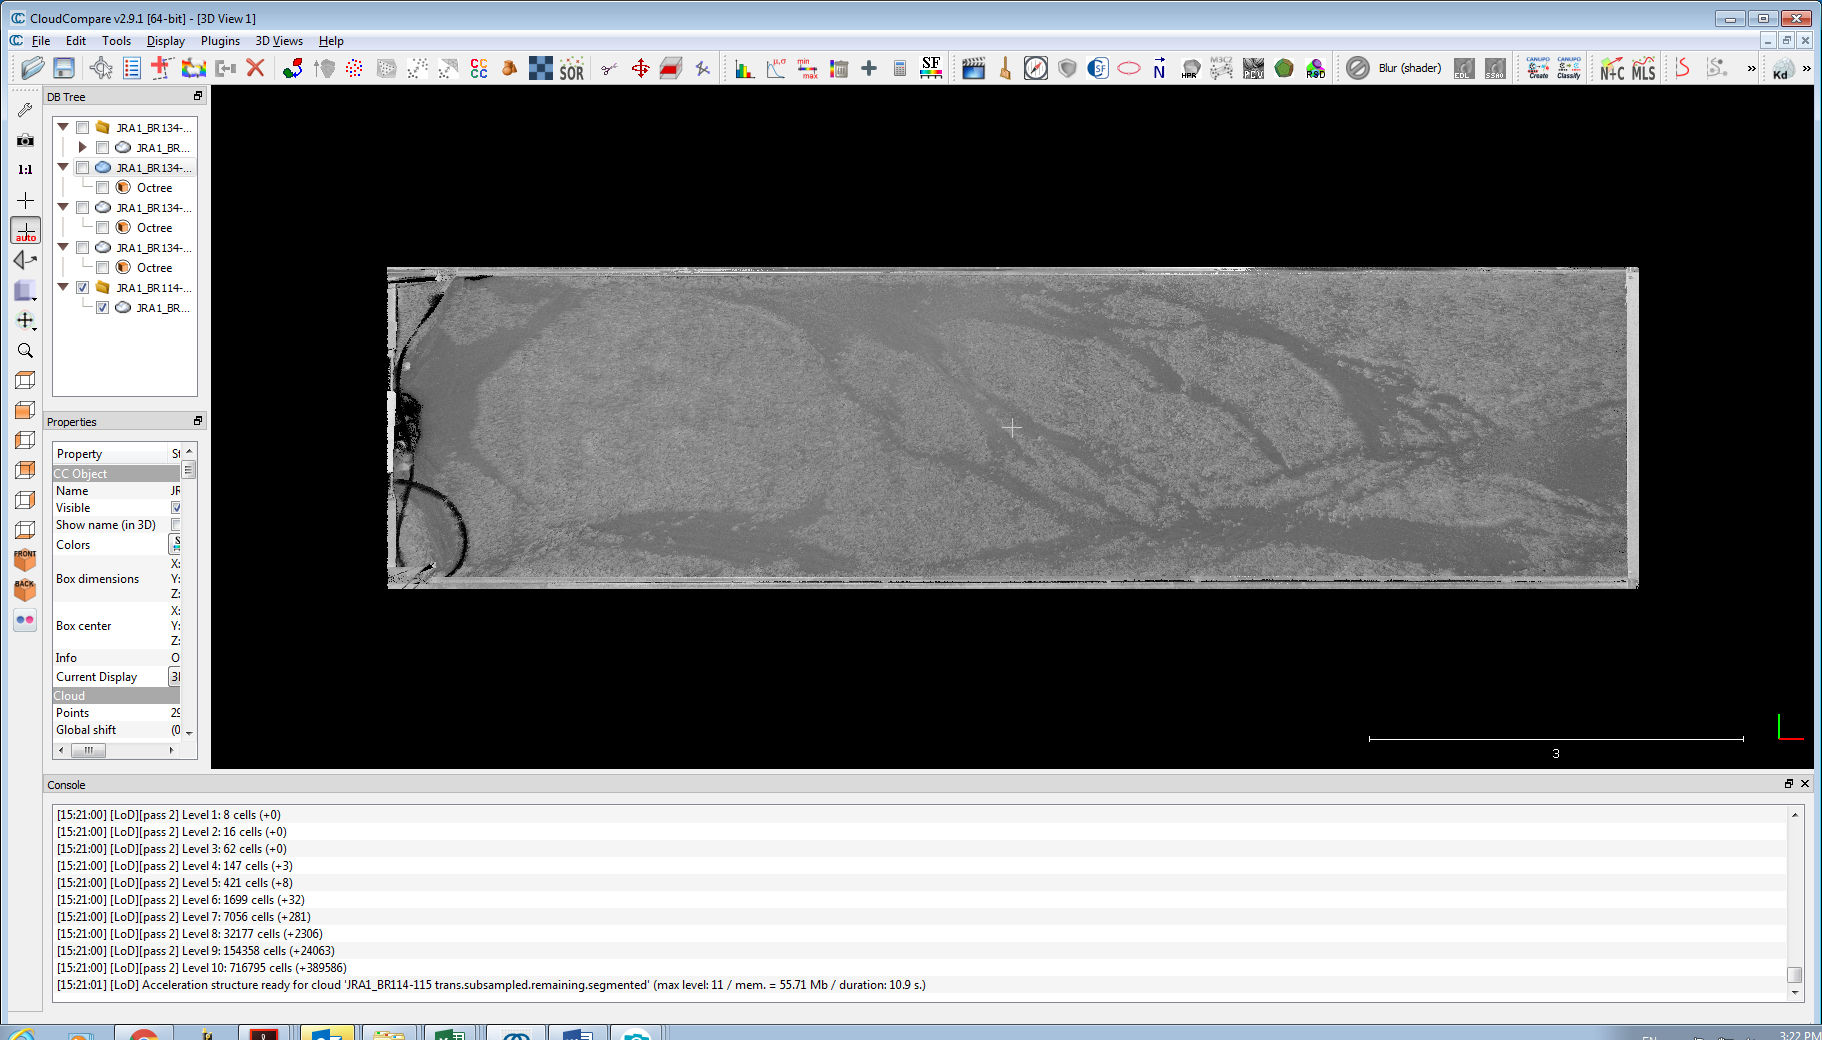Click the Save disk icon
This screenshot has width=1822, height=1040.
point(64,68)
